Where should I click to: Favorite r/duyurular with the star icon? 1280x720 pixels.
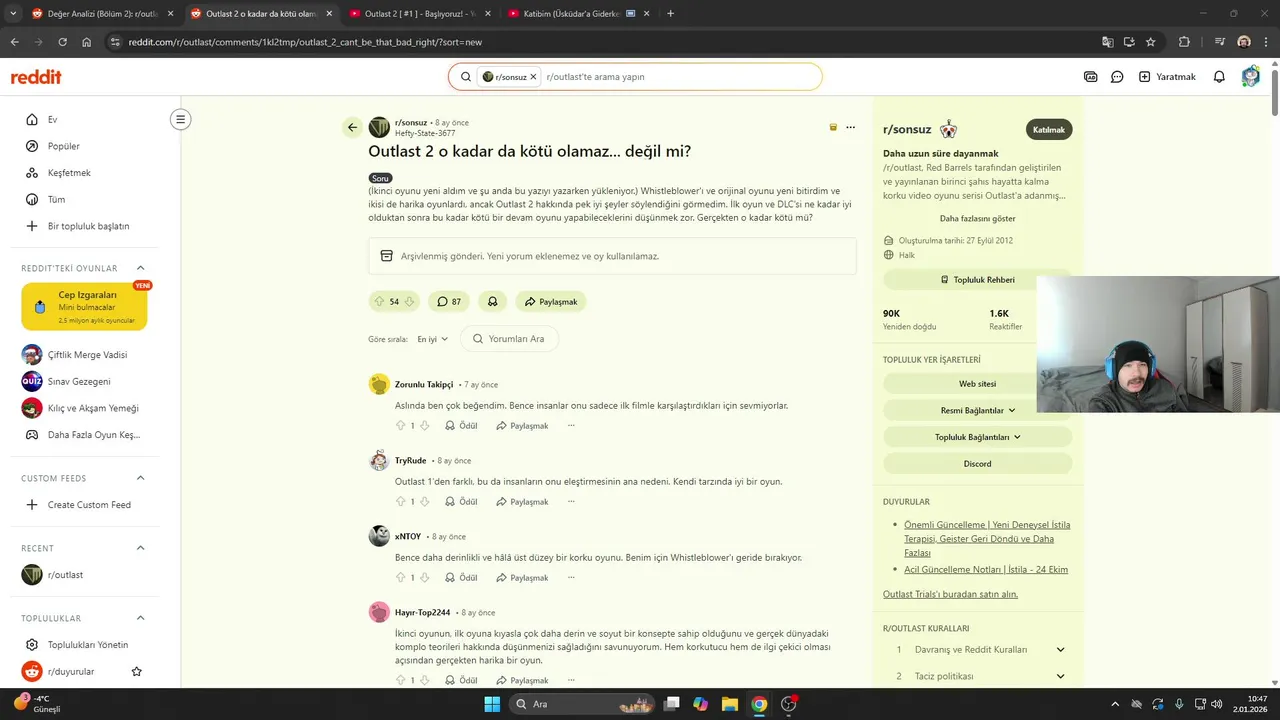click(137, 672)
